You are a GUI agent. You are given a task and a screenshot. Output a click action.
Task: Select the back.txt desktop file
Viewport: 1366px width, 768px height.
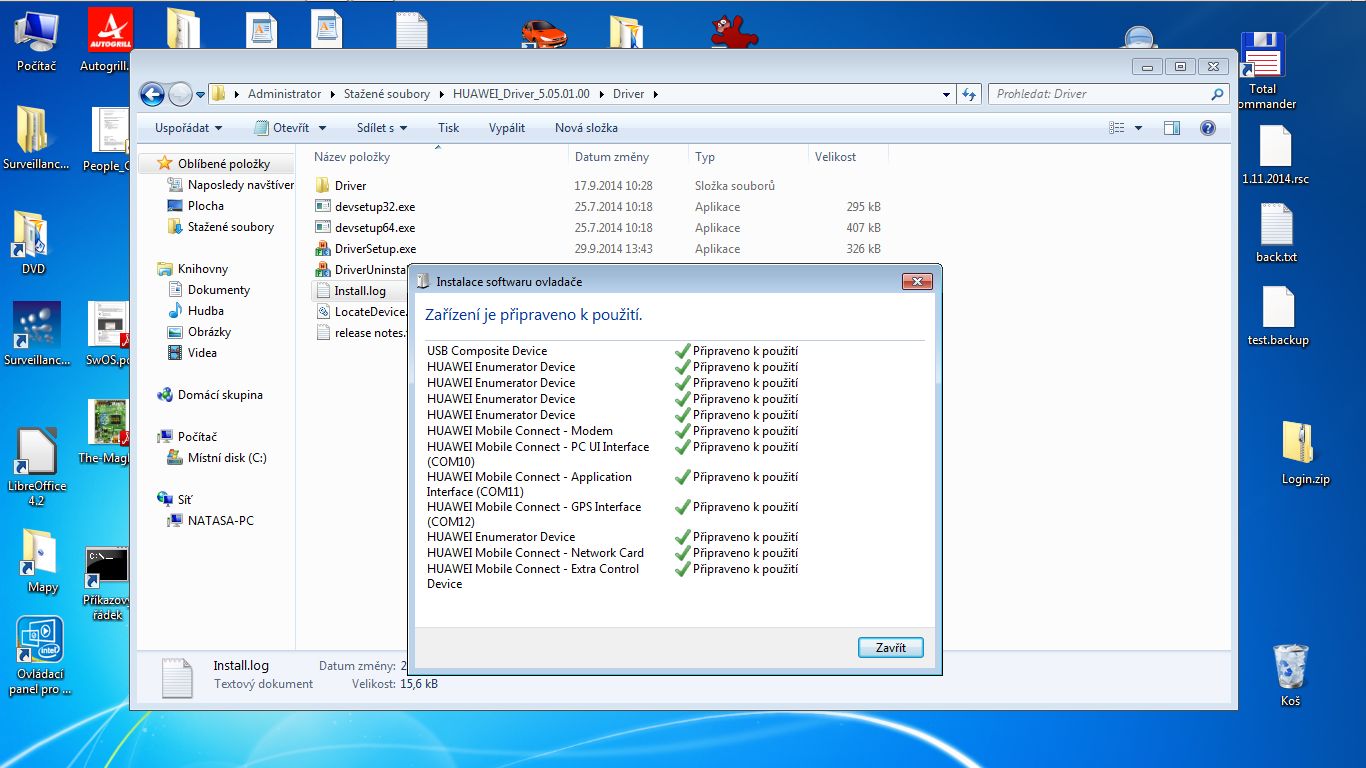1276,234
